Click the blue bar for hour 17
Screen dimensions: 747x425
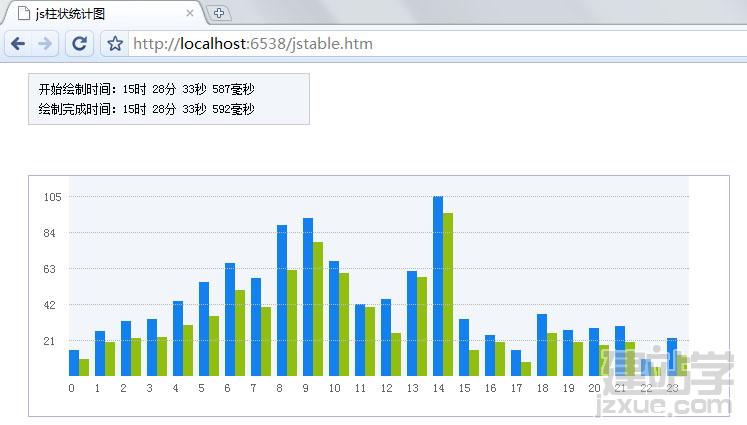tap(516, 363)
